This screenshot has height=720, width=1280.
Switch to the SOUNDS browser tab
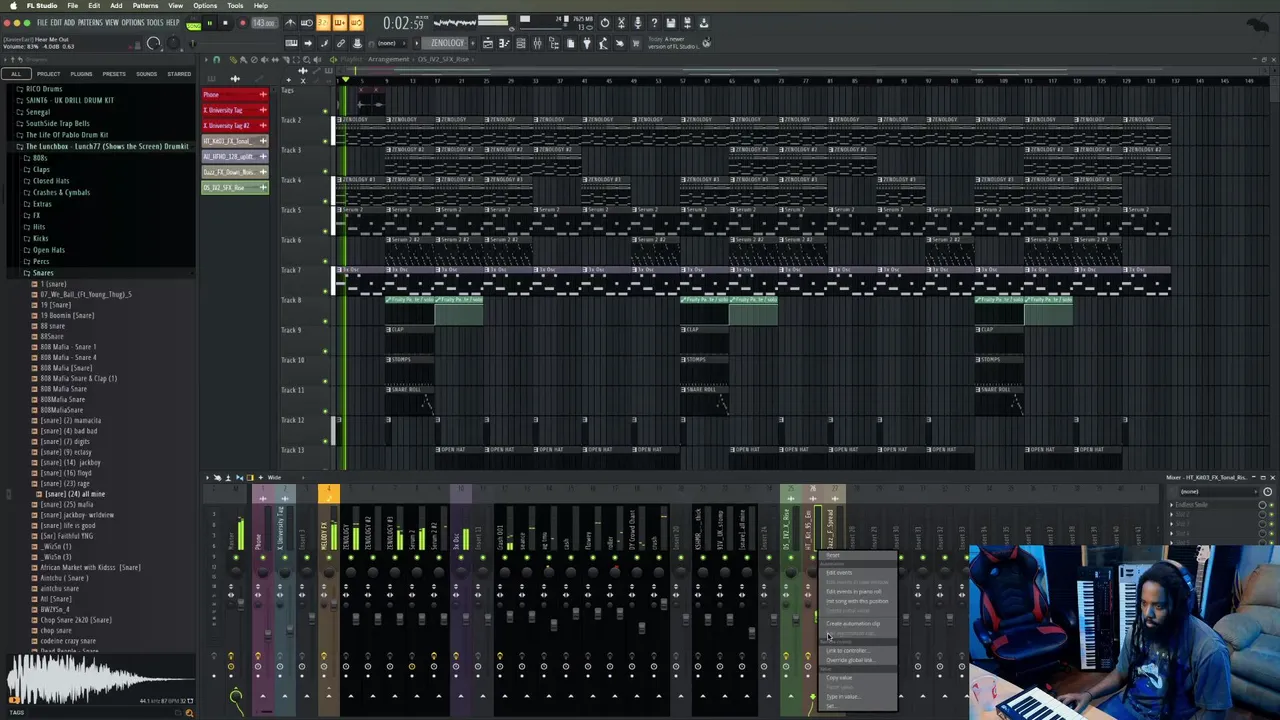[147, 74]
